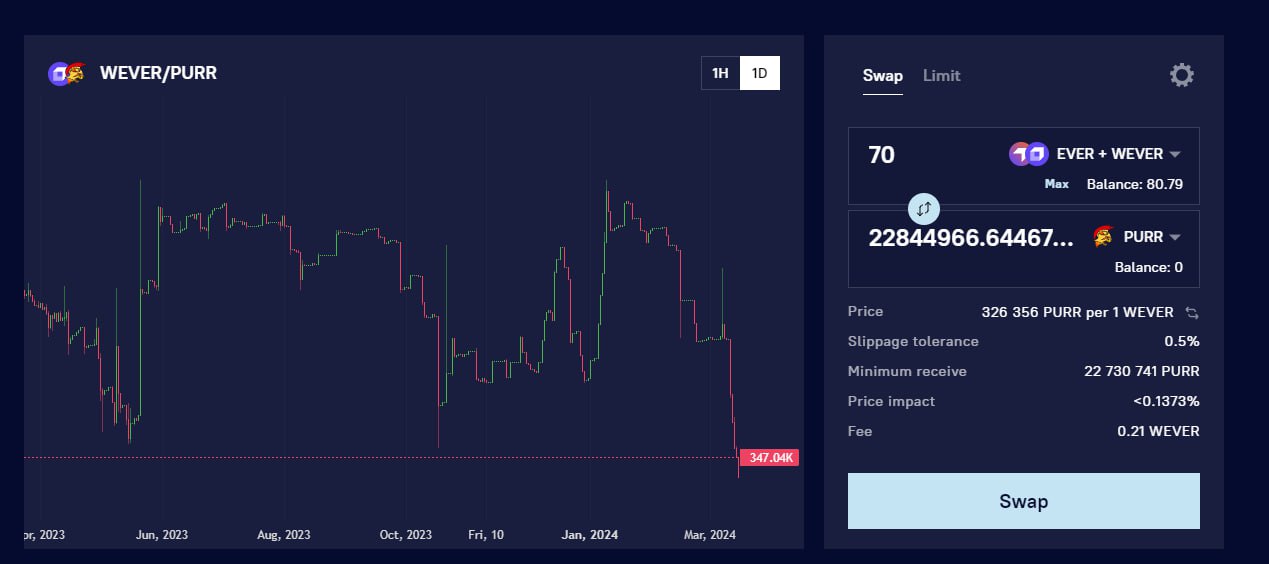This screenshot has width=1269, height=564.
Task: Click the WEVER/PURR pair token icon
Action: click(66, 73)
